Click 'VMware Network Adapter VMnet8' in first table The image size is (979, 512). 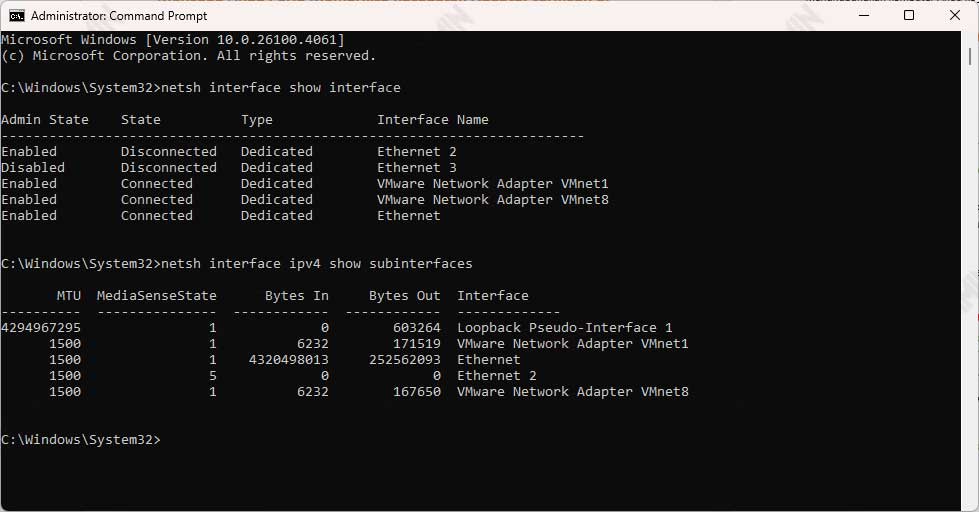[x=493, y=199]
